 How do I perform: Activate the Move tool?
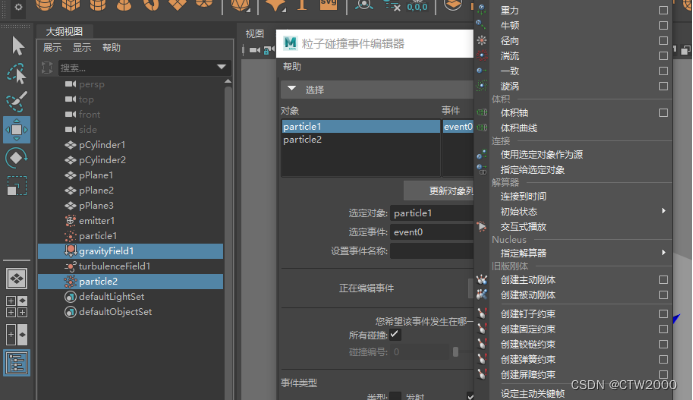click(x=16, y=130)
